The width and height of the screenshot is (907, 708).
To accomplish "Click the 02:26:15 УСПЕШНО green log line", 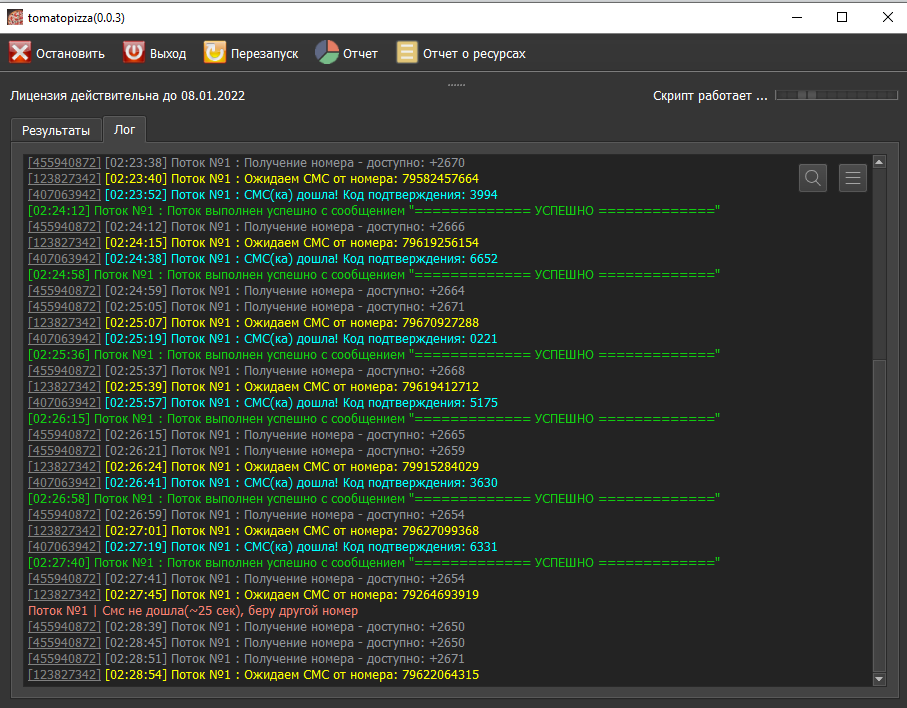I will [374, 419].
